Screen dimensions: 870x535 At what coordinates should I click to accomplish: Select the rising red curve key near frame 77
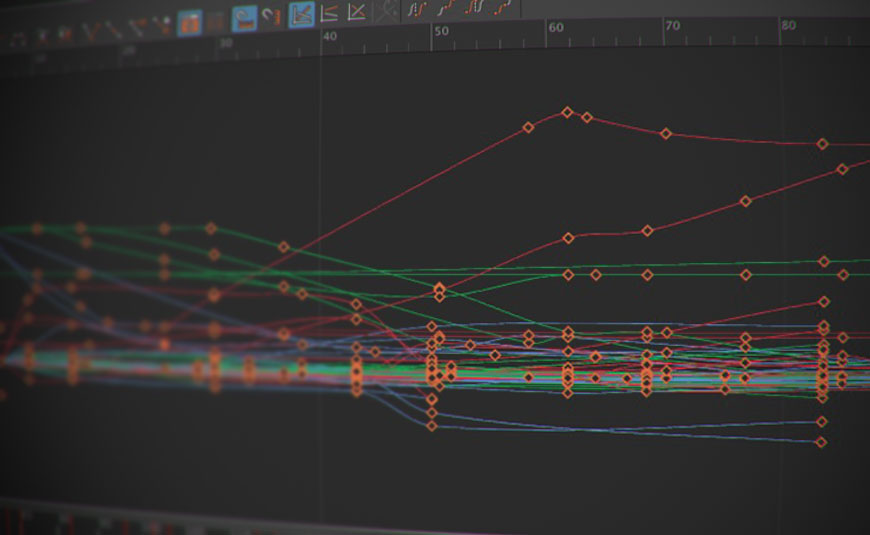click(x=746, y=201)
